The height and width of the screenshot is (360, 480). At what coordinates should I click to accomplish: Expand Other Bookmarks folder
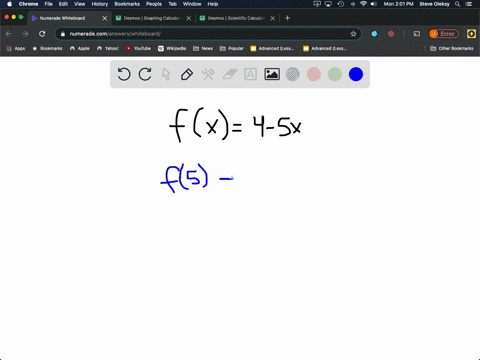coord(452,48)
